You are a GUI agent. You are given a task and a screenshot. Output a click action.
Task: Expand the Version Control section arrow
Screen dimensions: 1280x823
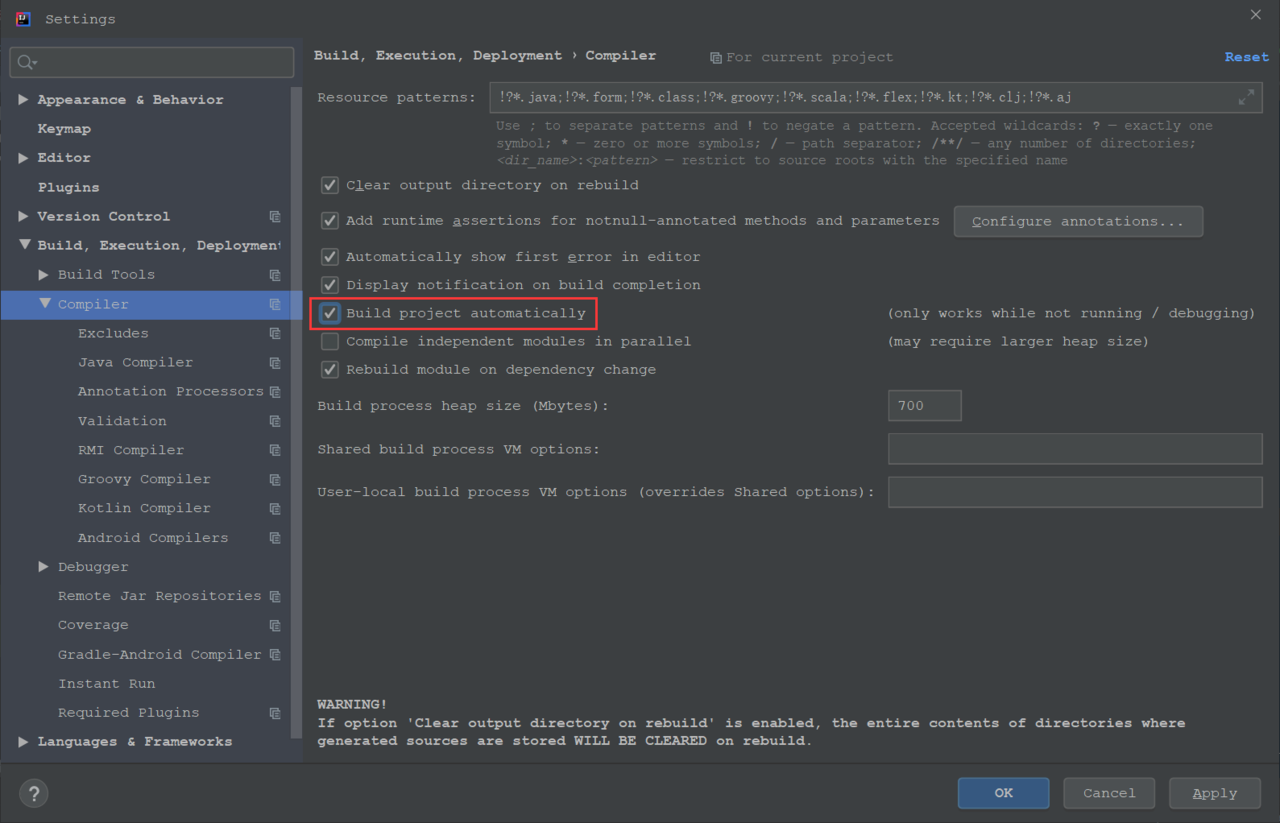point(23,216)
